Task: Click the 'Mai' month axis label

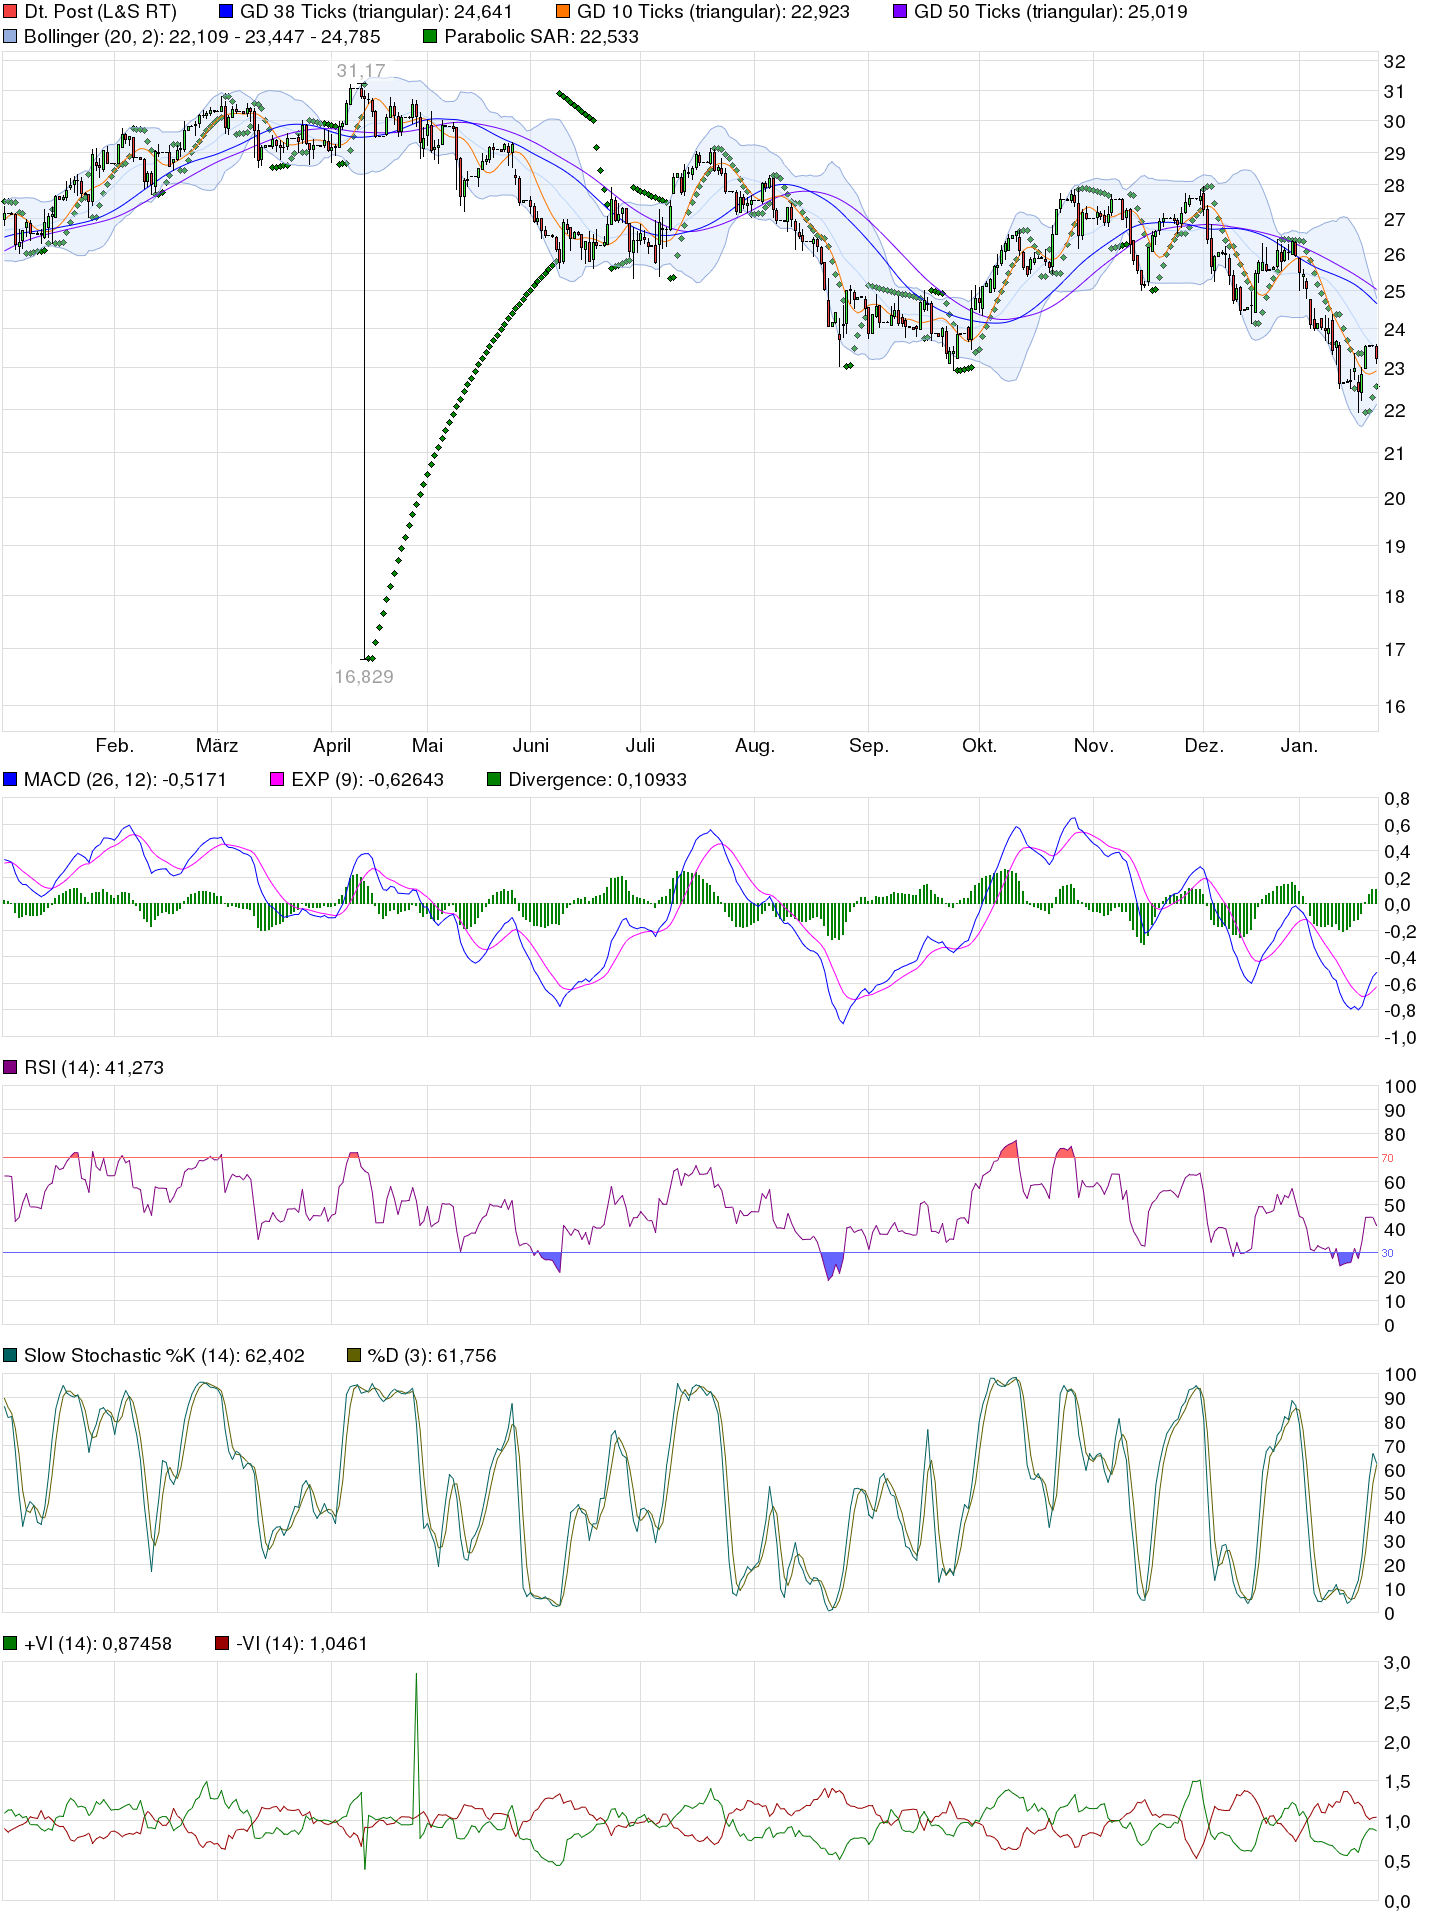Action: (x=427, y=745)
